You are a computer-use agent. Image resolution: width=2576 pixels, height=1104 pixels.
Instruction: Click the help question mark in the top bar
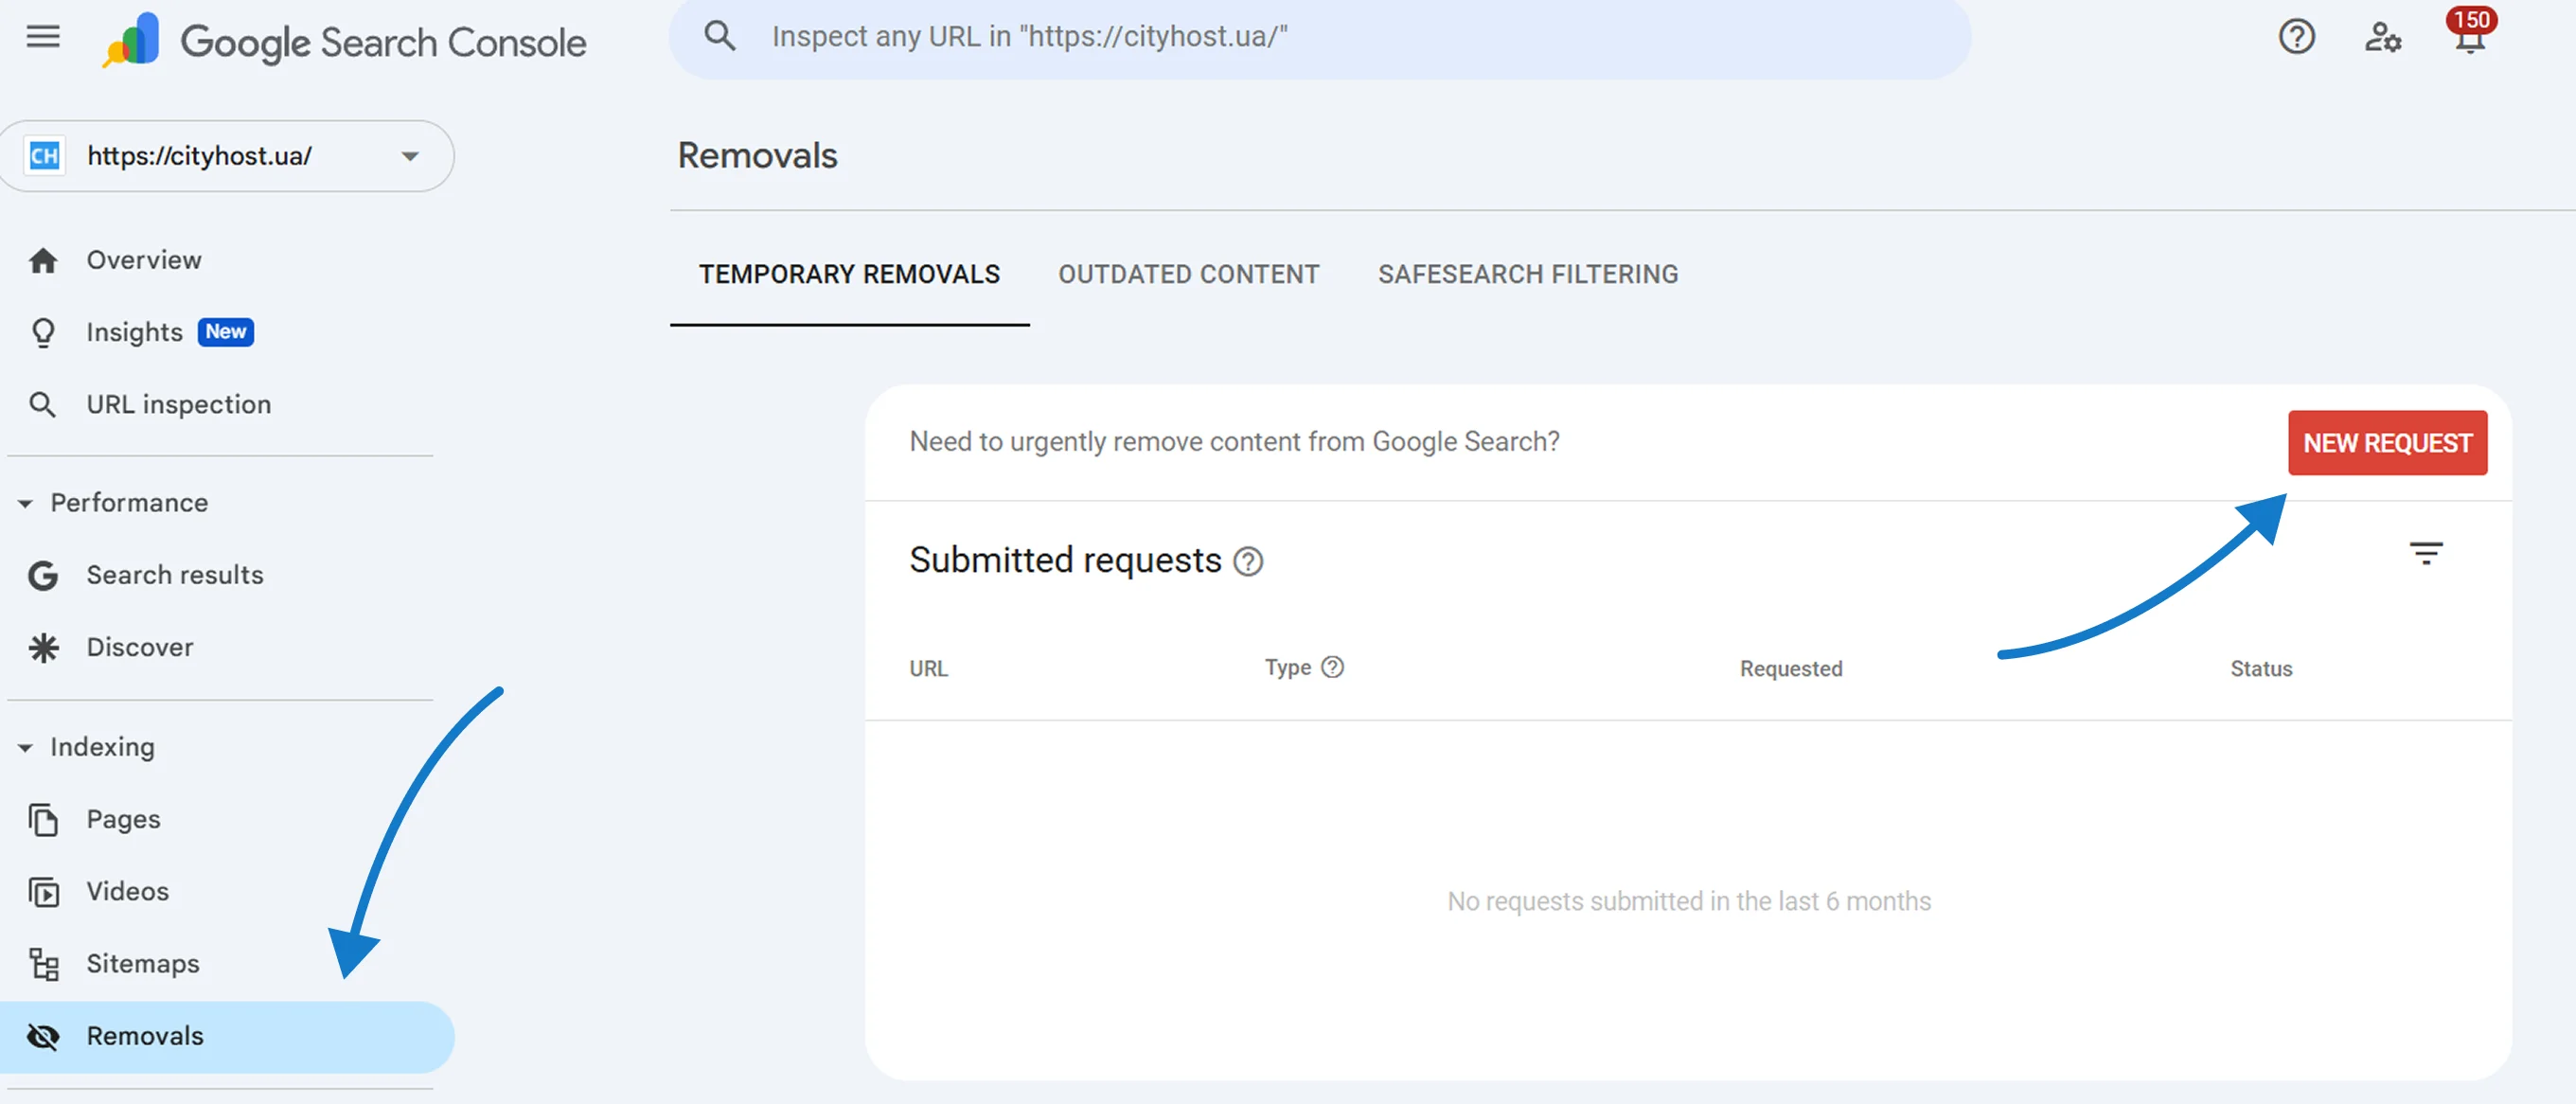(x=2296, y=37)
